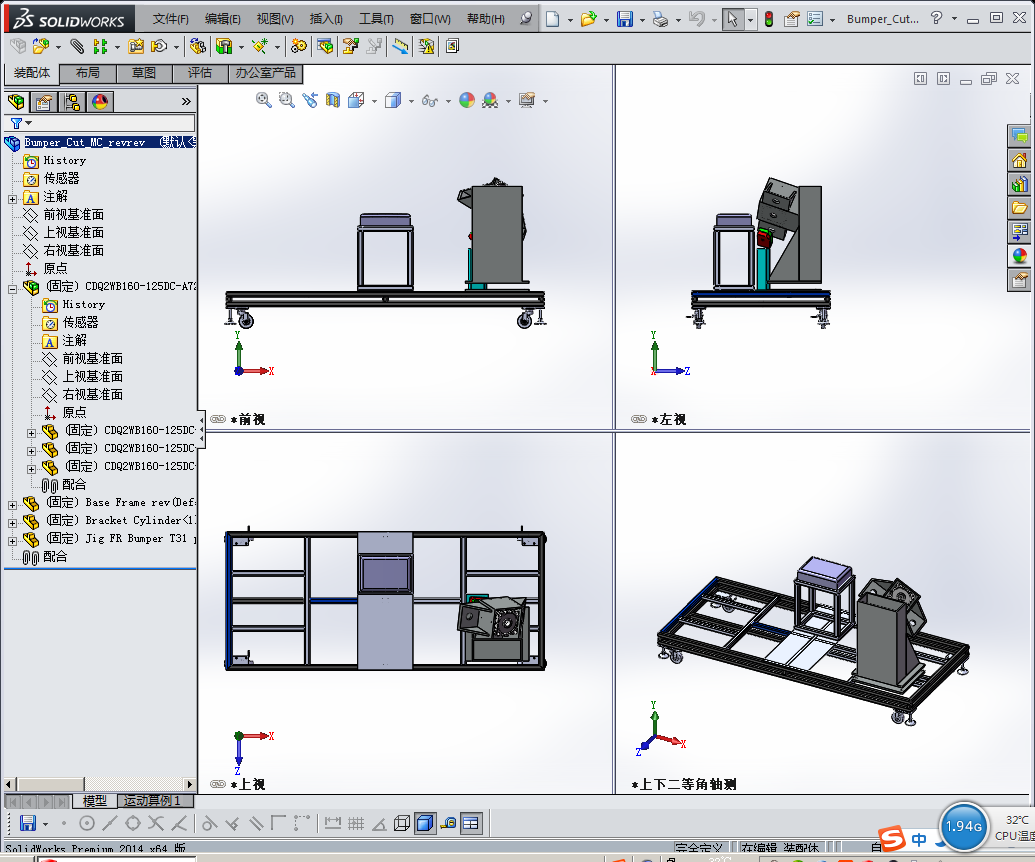Switch to the 办公室产品 tab

(265, 73)
